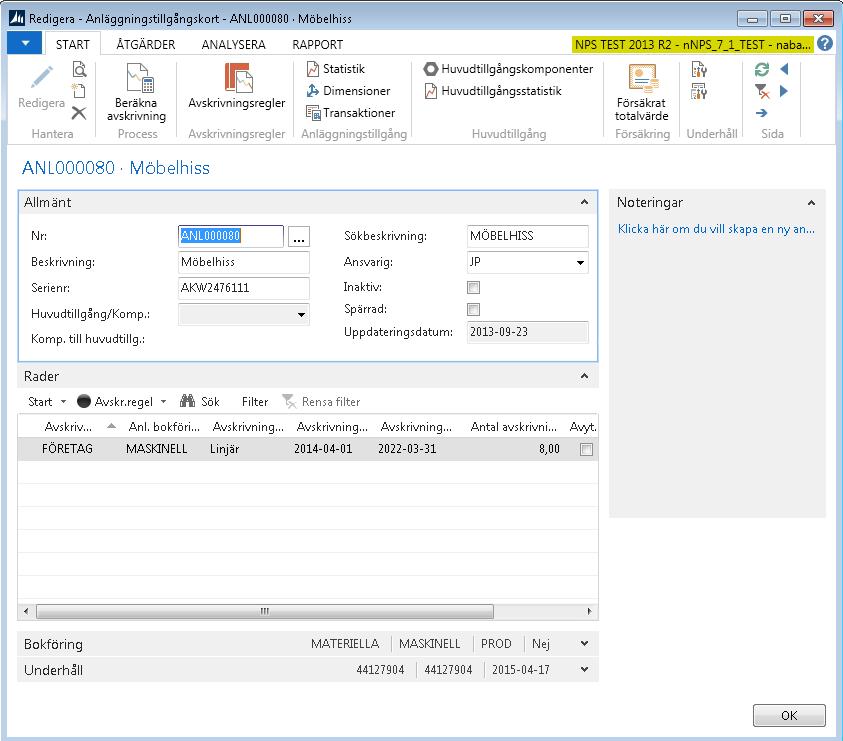Open Transaktioner
843x741 pixels.
pyautogui.click(x=351, y=112)
